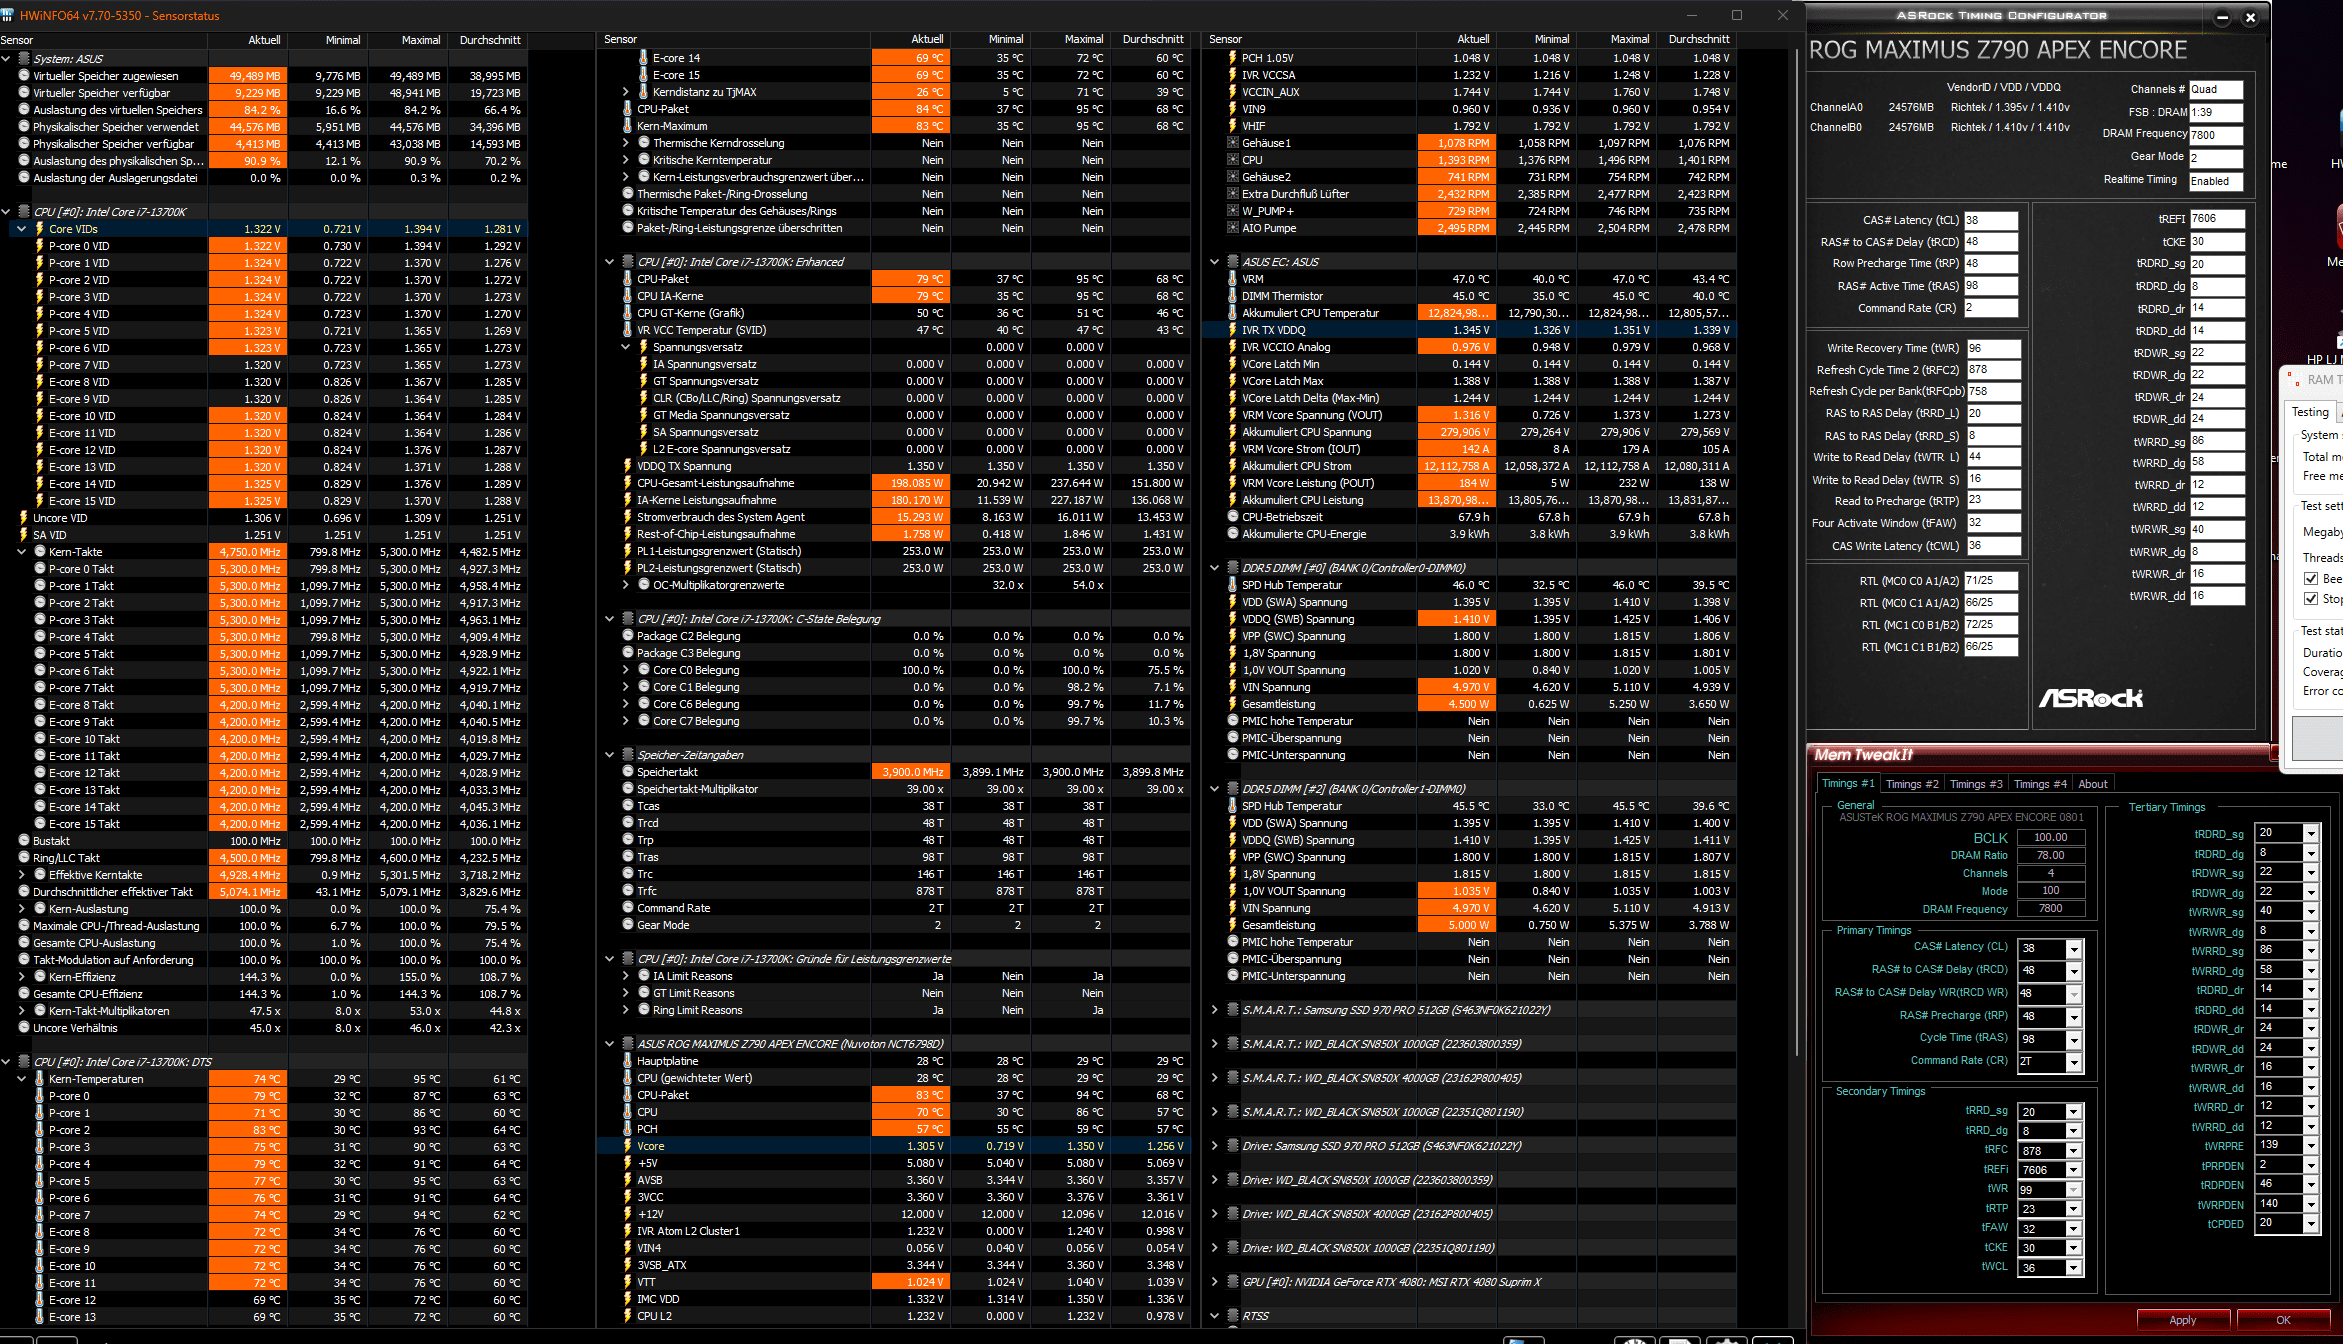Screen dimensions: 2343x1344
Task: Click CAS# Latency (tCL) field in ASRock Configurator
Action: 1991,220
